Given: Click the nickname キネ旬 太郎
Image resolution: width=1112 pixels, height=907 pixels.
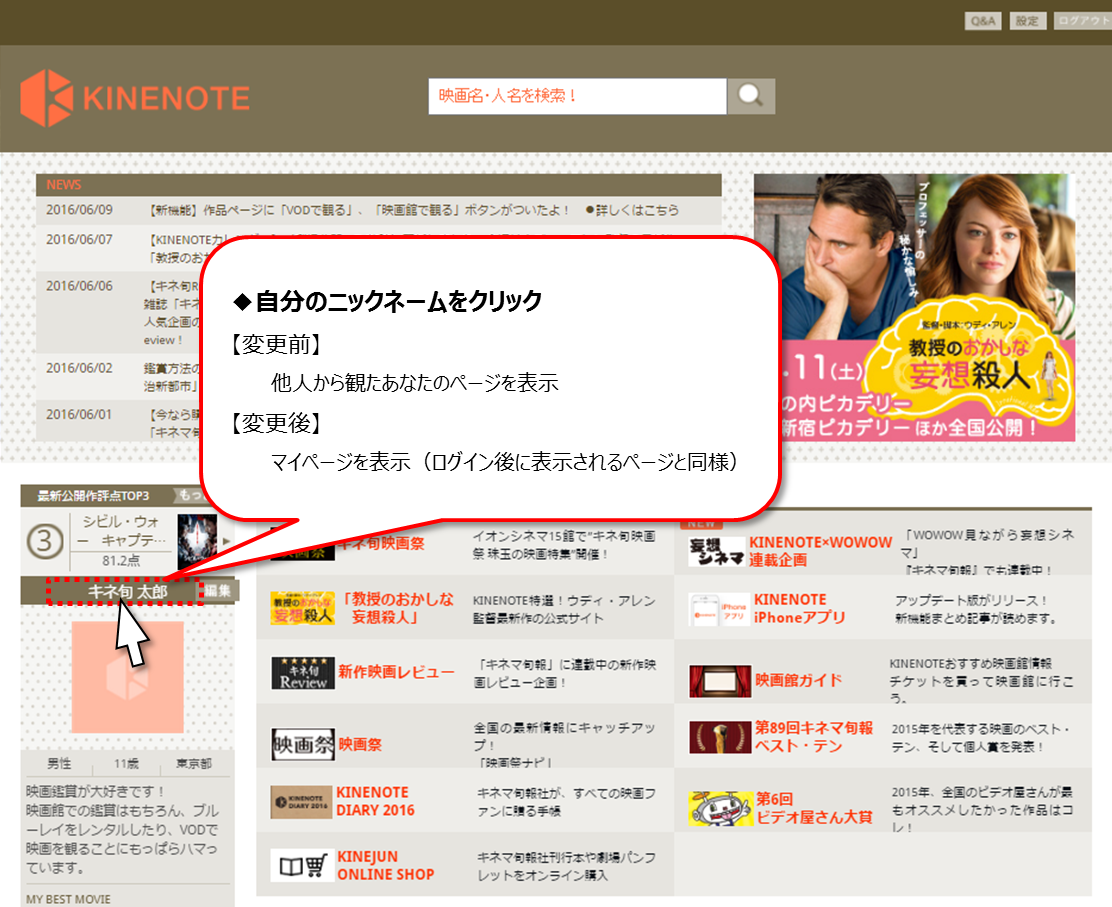Looking at the screenshot, I should coord(127,592).
